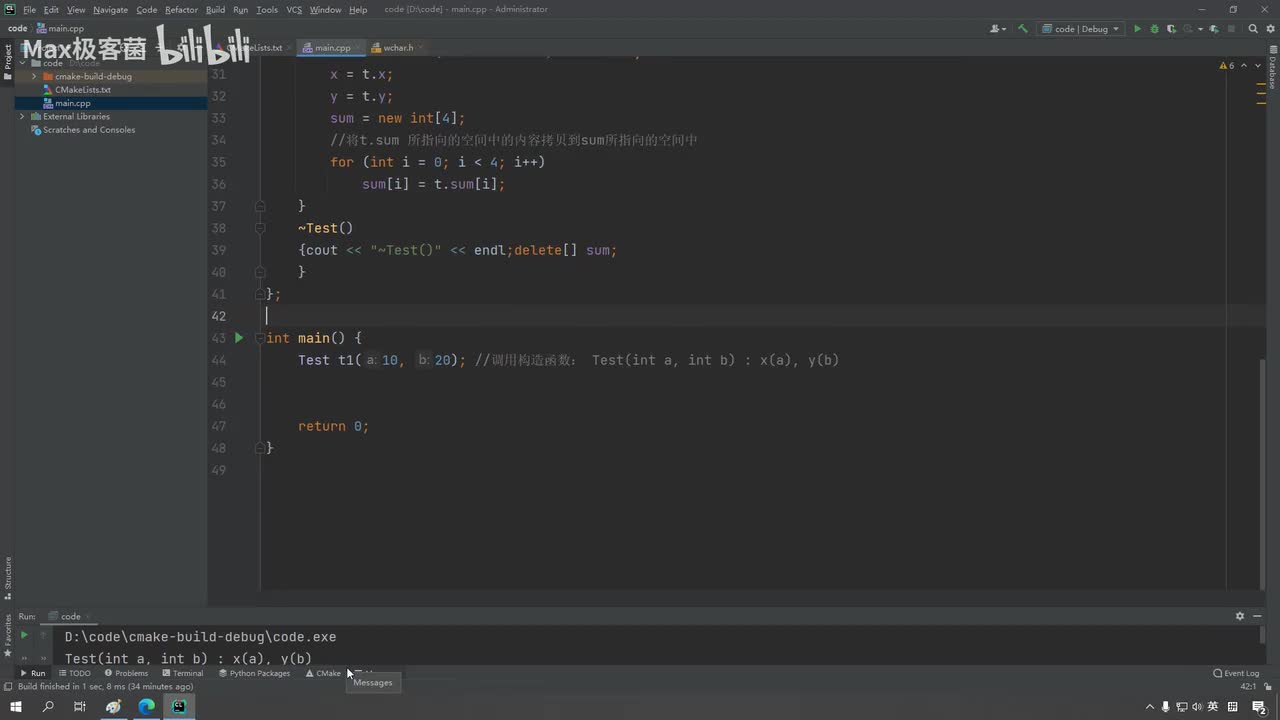Launch Microsoft Edge from the taskbar
Viewport: 1280px width, 720px height.
(x=147, y=707)
